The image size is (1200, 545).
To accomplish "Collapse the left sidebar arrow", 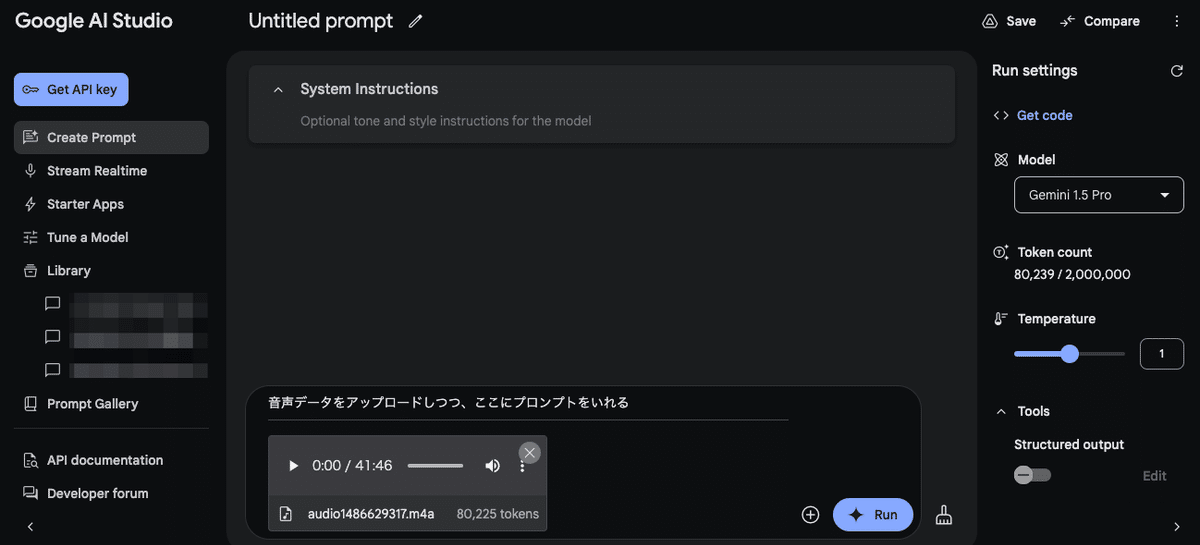I will tap(30, 526).
